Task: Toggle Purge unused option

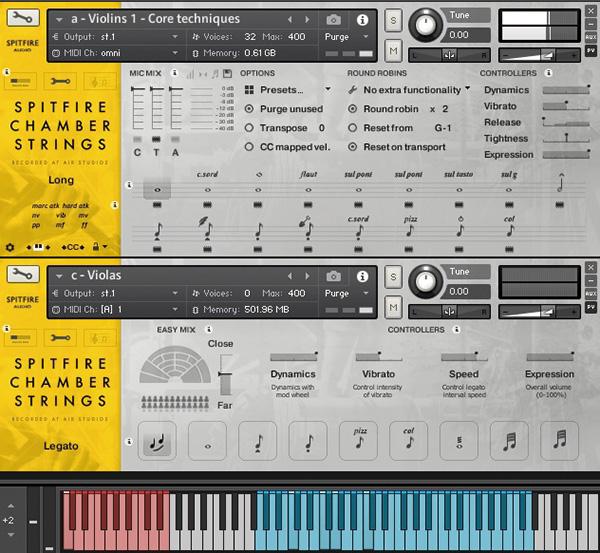Action: pos(249,109)
